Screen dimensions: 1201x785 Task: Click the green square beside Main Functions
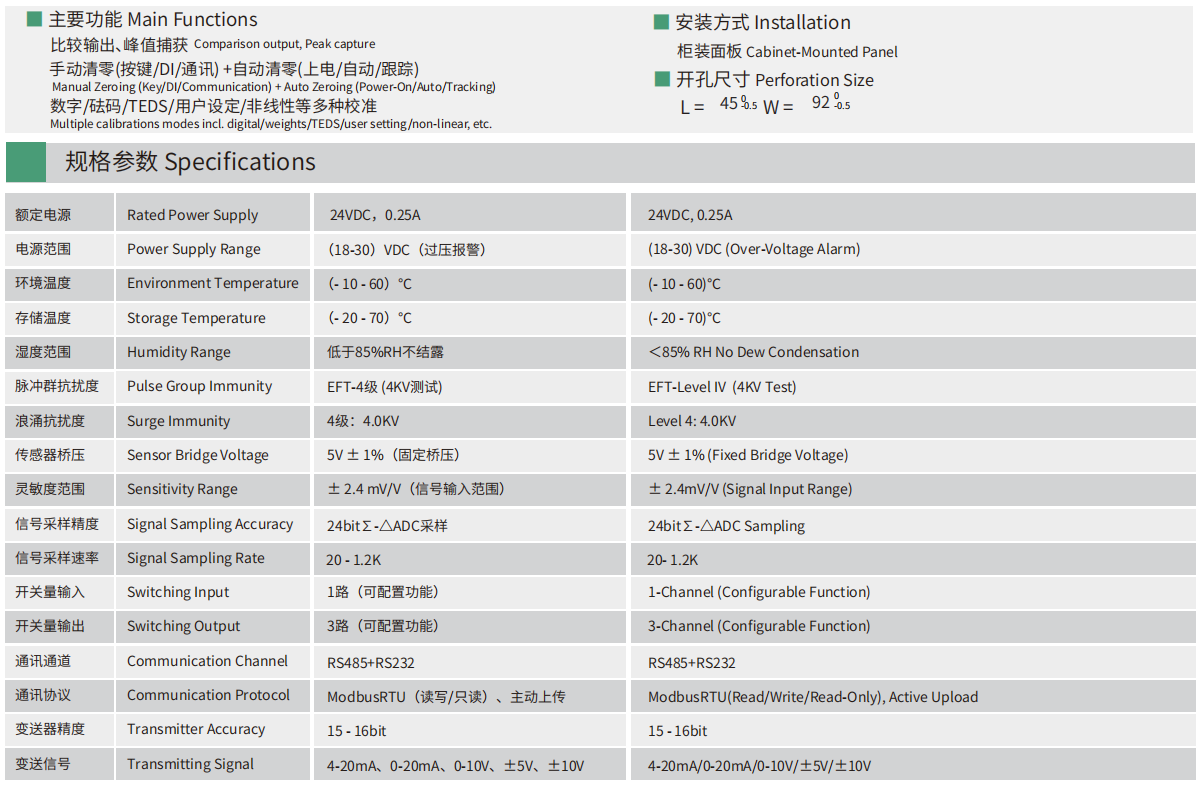coord(34,19)
